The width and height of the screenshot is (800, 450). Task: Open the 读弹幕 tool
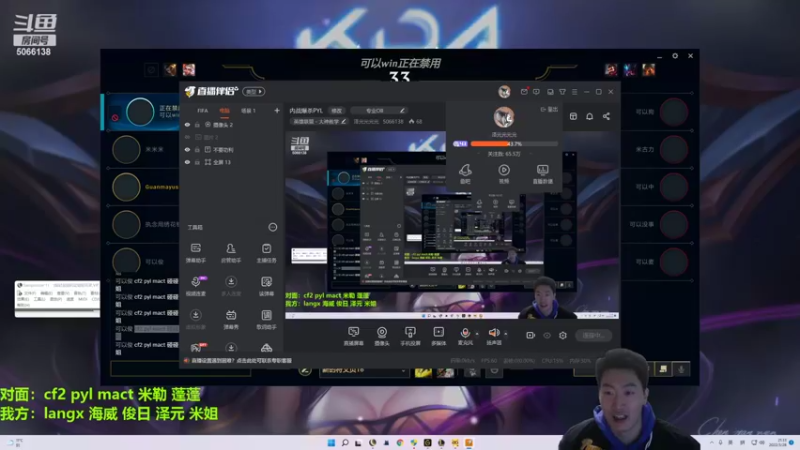point(266,286)
